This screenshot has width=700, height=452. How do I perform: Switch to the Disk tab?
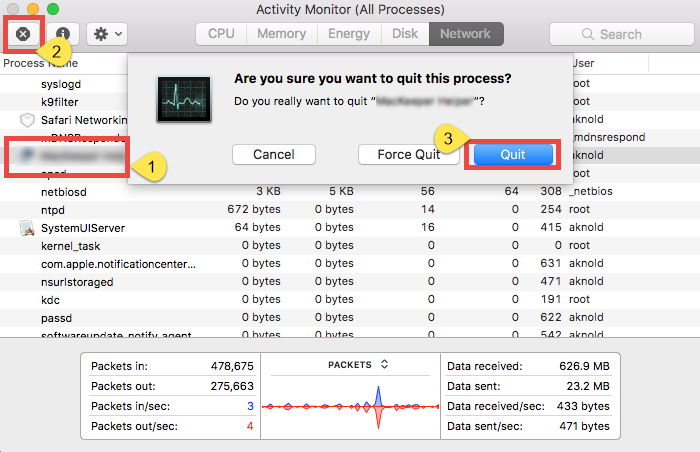tap(405, 34)
